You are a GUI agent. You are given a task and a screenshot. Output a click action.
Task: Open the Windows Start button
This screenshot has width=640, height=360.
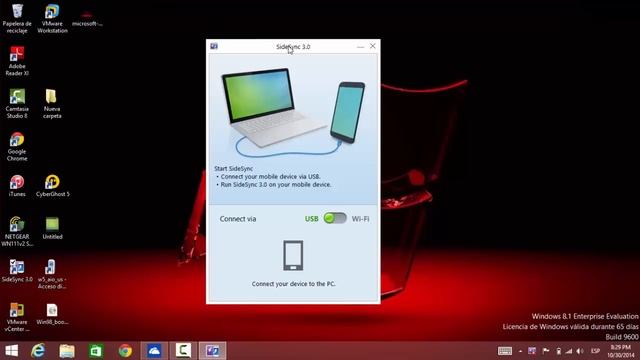pyautogui.click(x=11, y=351)
